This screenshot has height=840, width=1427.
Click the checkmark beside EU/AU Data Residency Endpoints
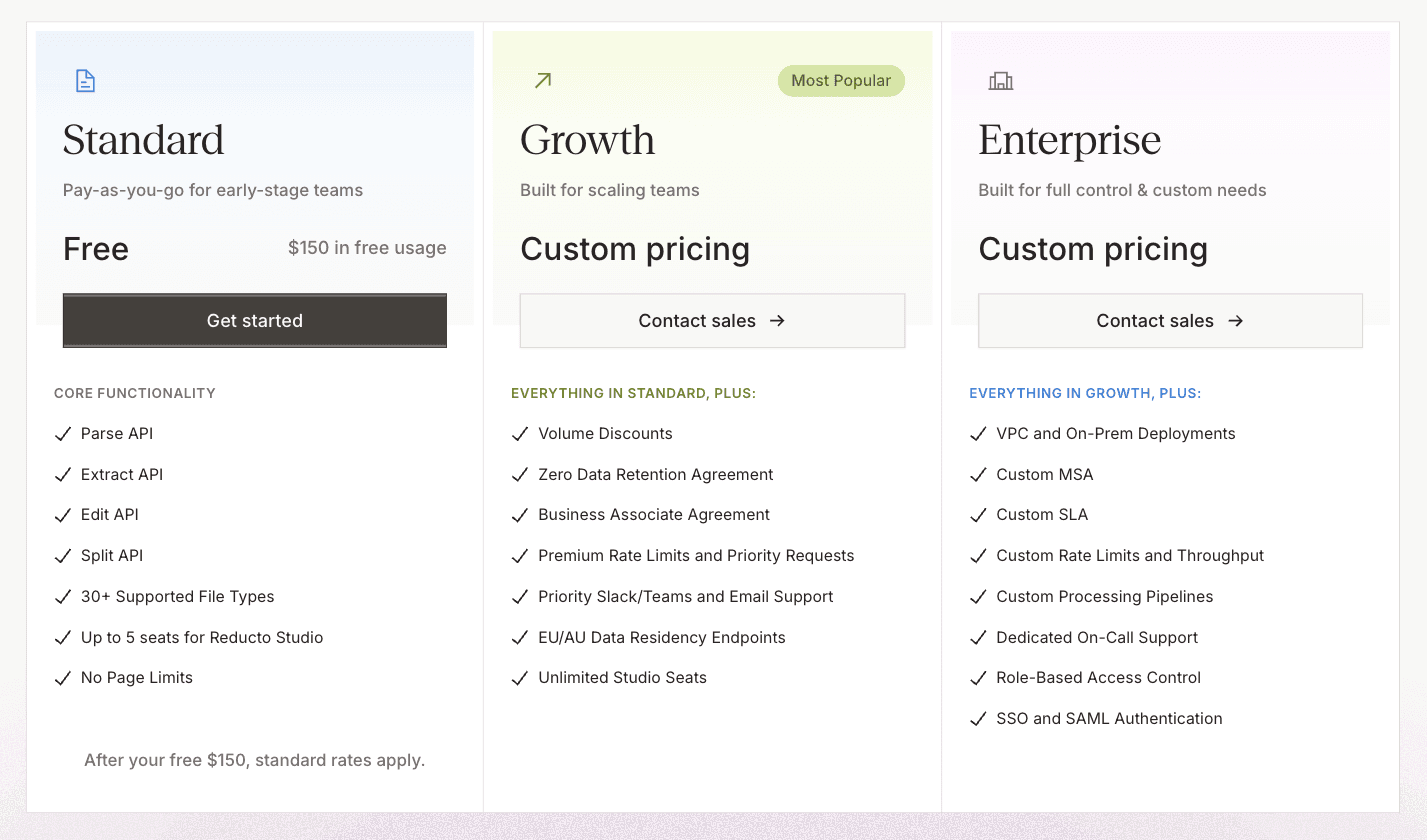pyautogui.click(x=520, y=638)
